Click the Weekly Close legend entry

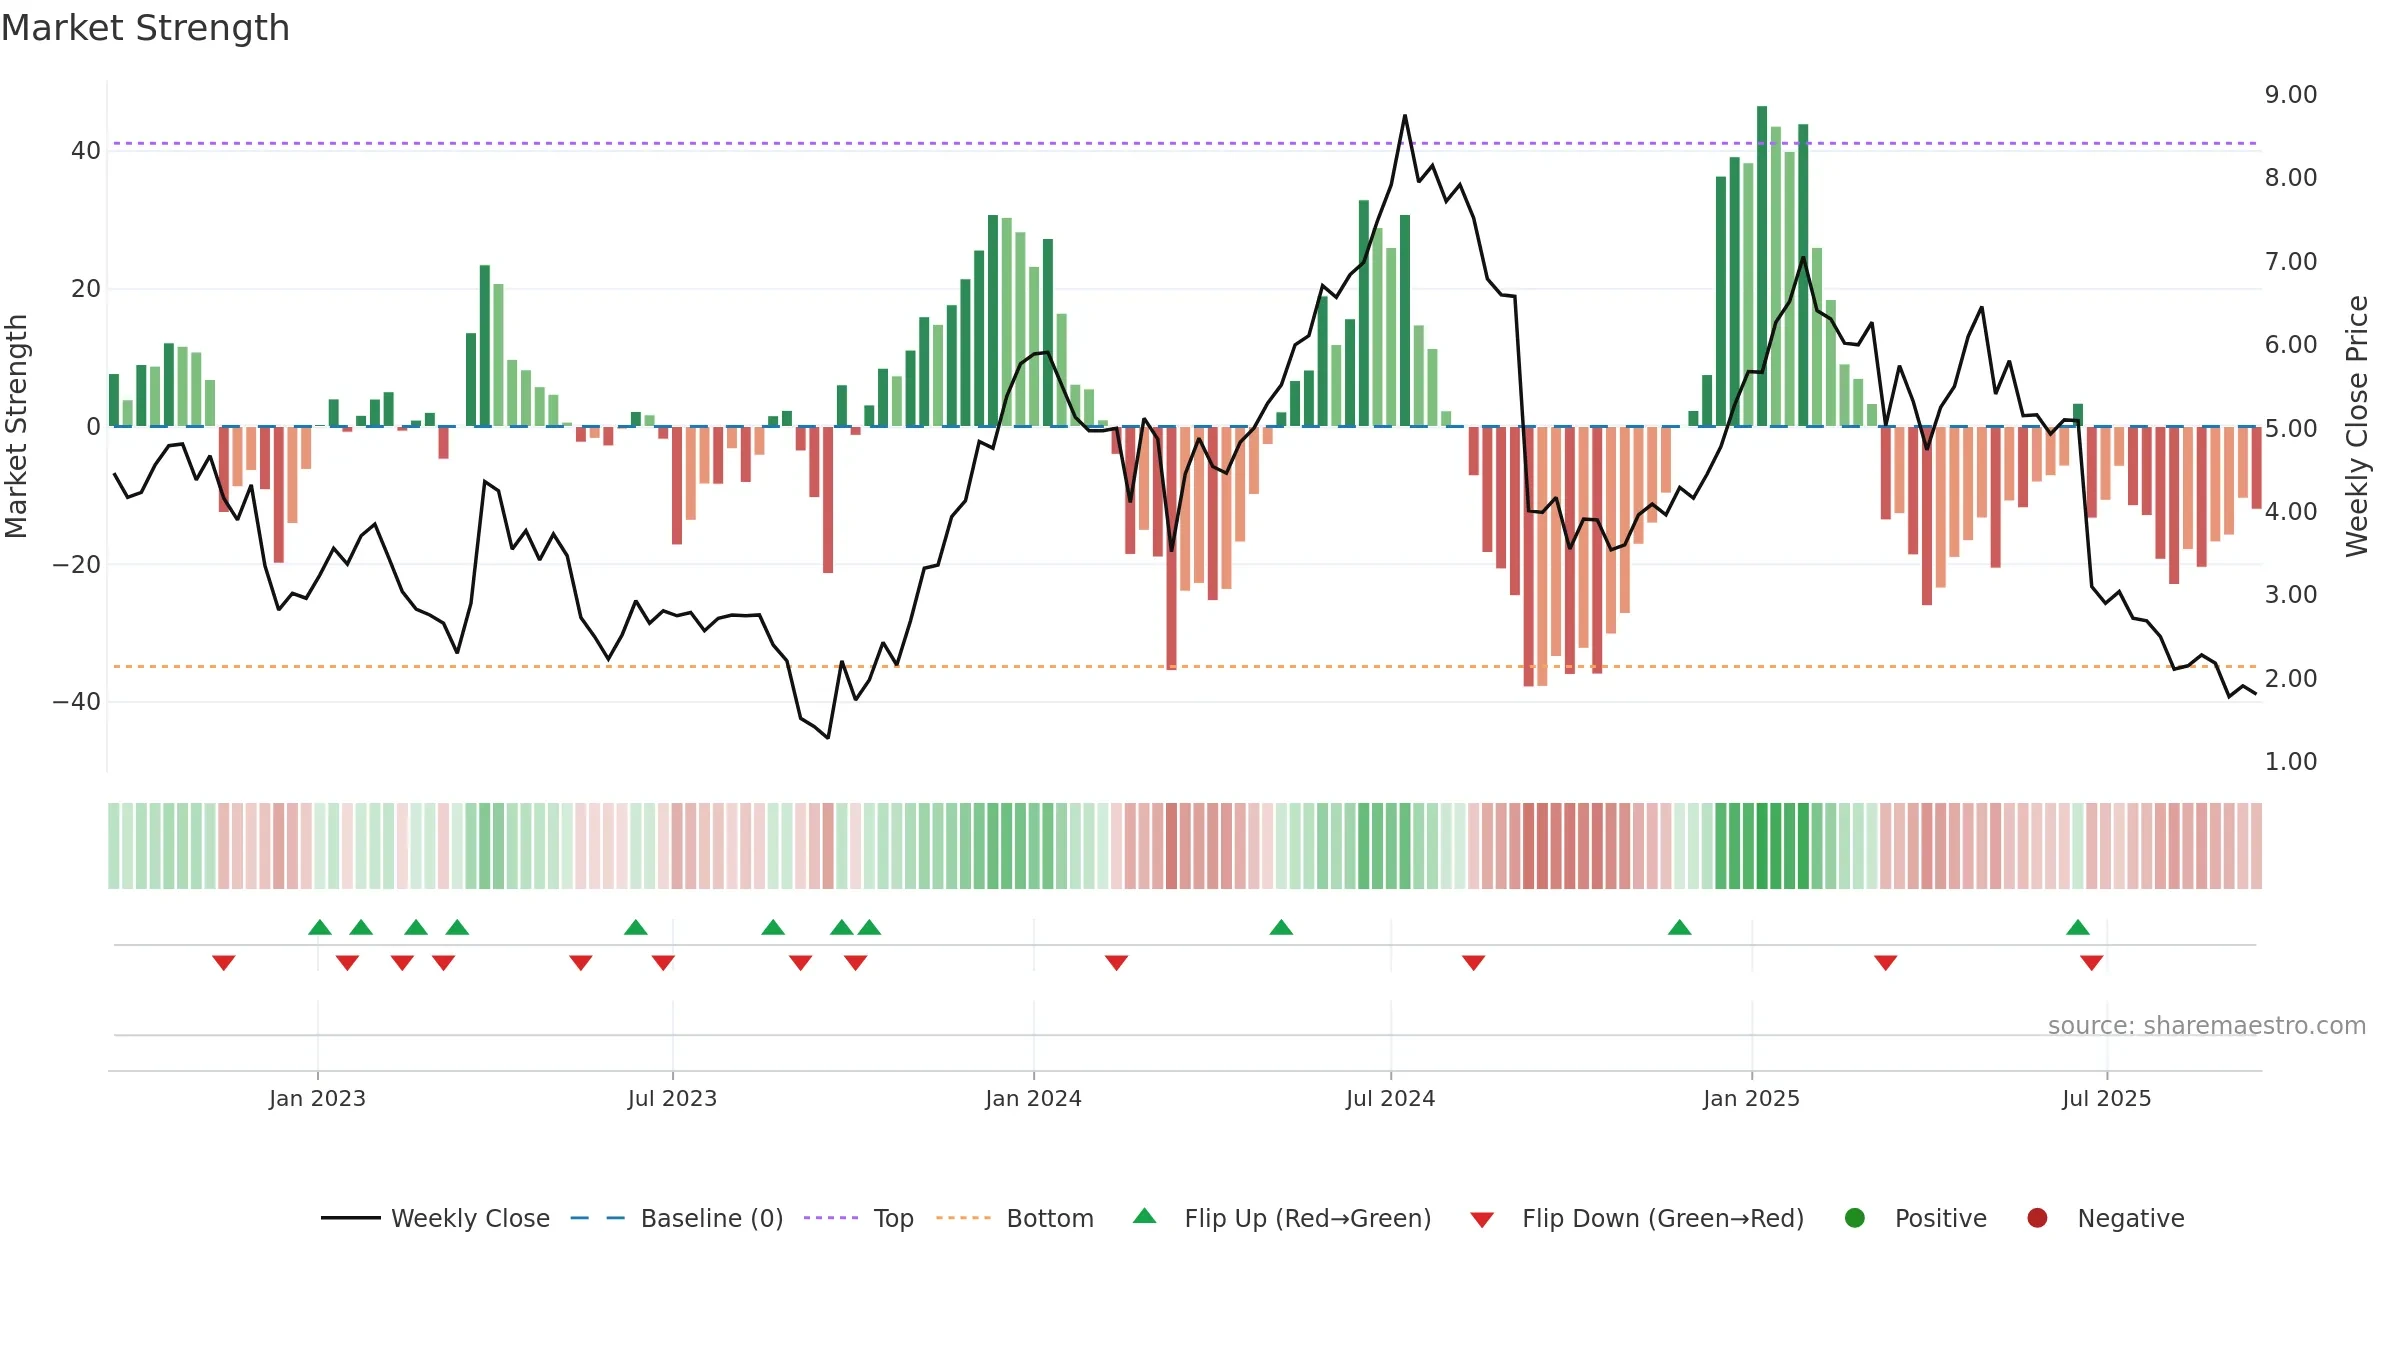435,1218
